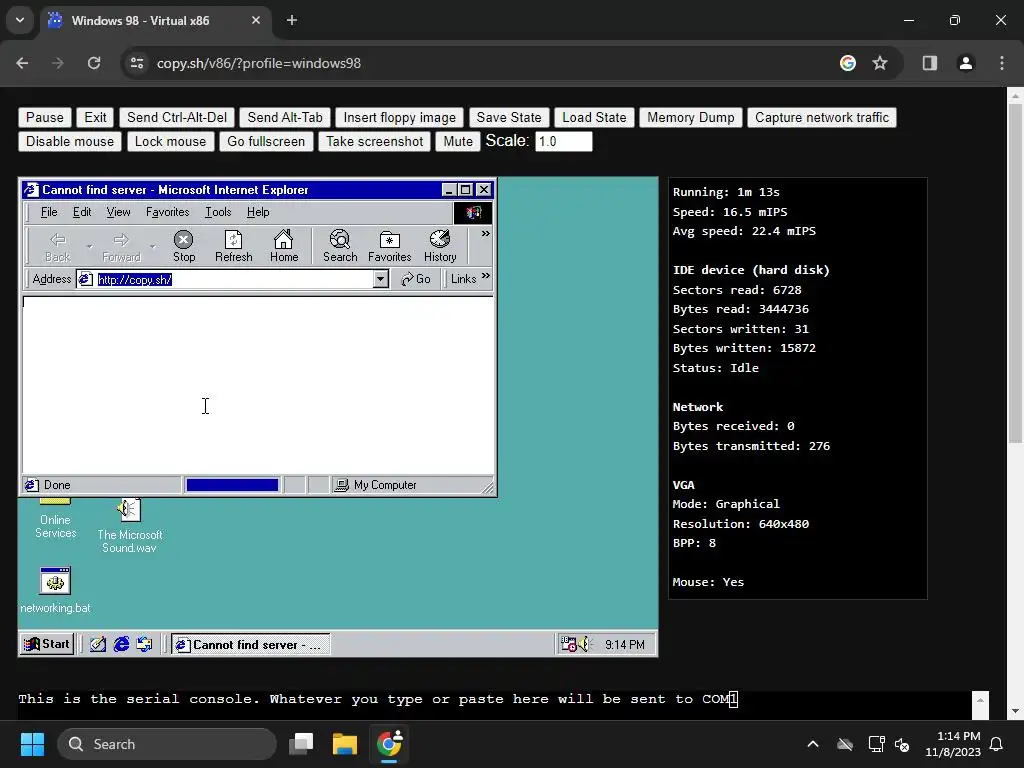Image resolution: width=1024 pixels, height=768 pixels.
Task: Toggle Disable mouse button
Action: [70, 141]
